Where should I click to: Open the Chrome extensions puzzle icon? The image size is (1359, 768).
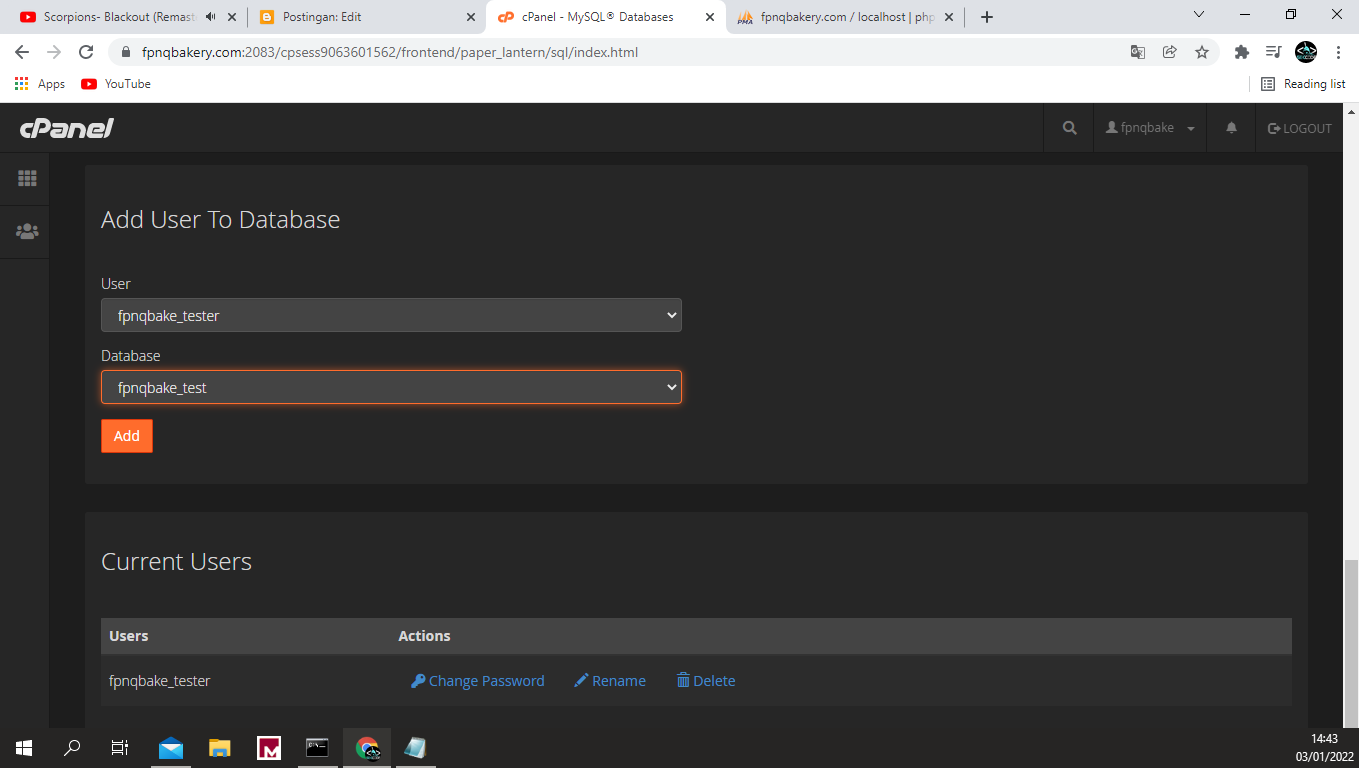coord(1242,52)
